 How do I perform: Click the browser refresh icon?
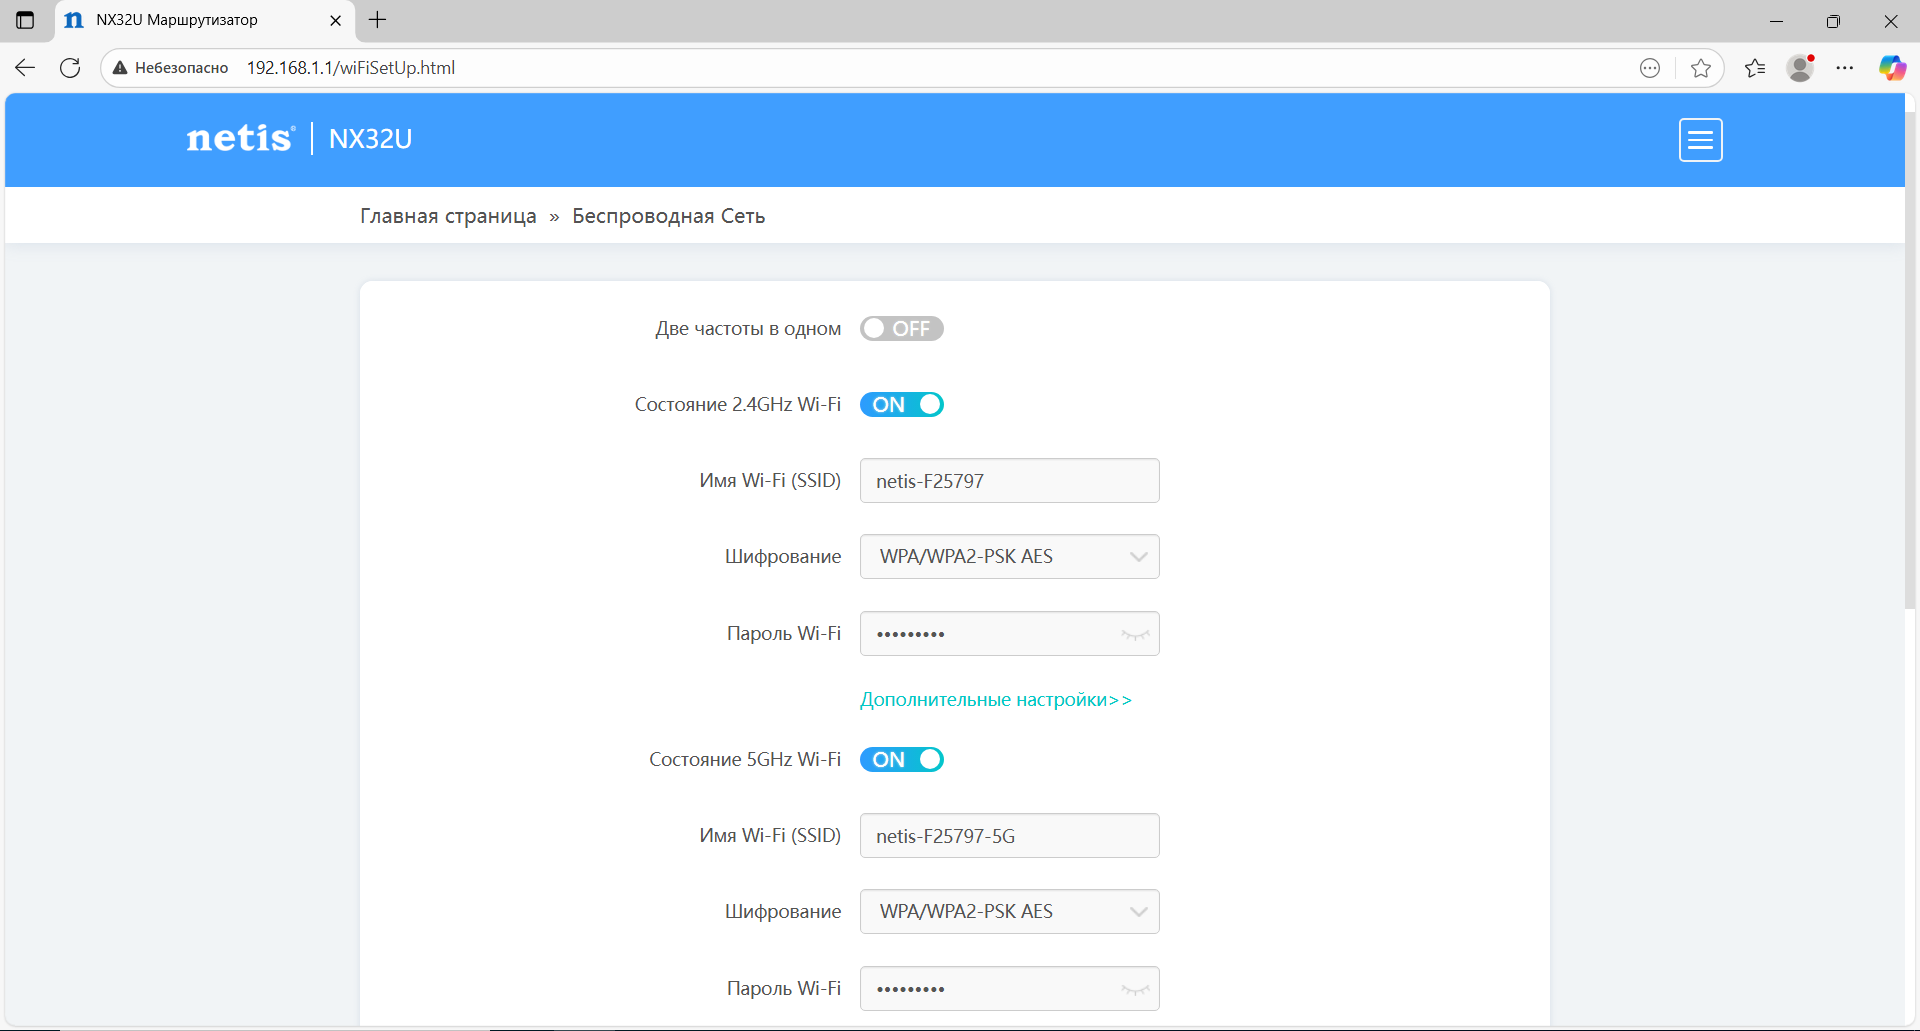coord(70,68)
